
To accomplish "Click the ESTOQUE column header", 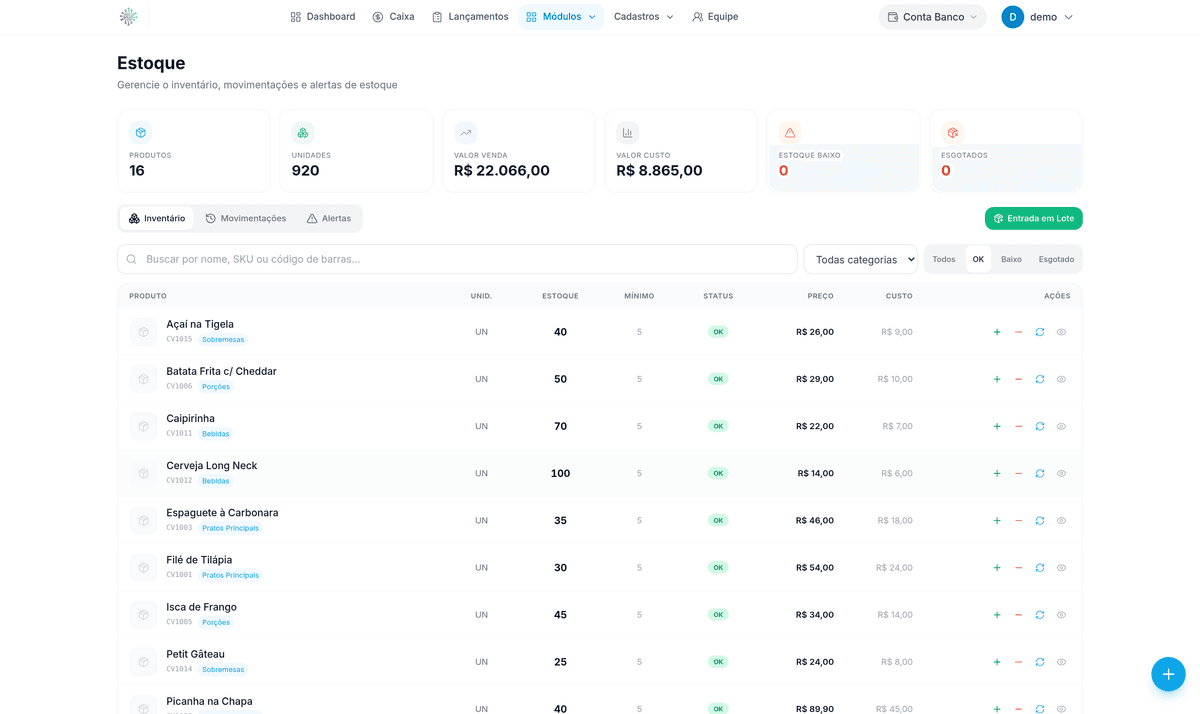I will [560, 296].
